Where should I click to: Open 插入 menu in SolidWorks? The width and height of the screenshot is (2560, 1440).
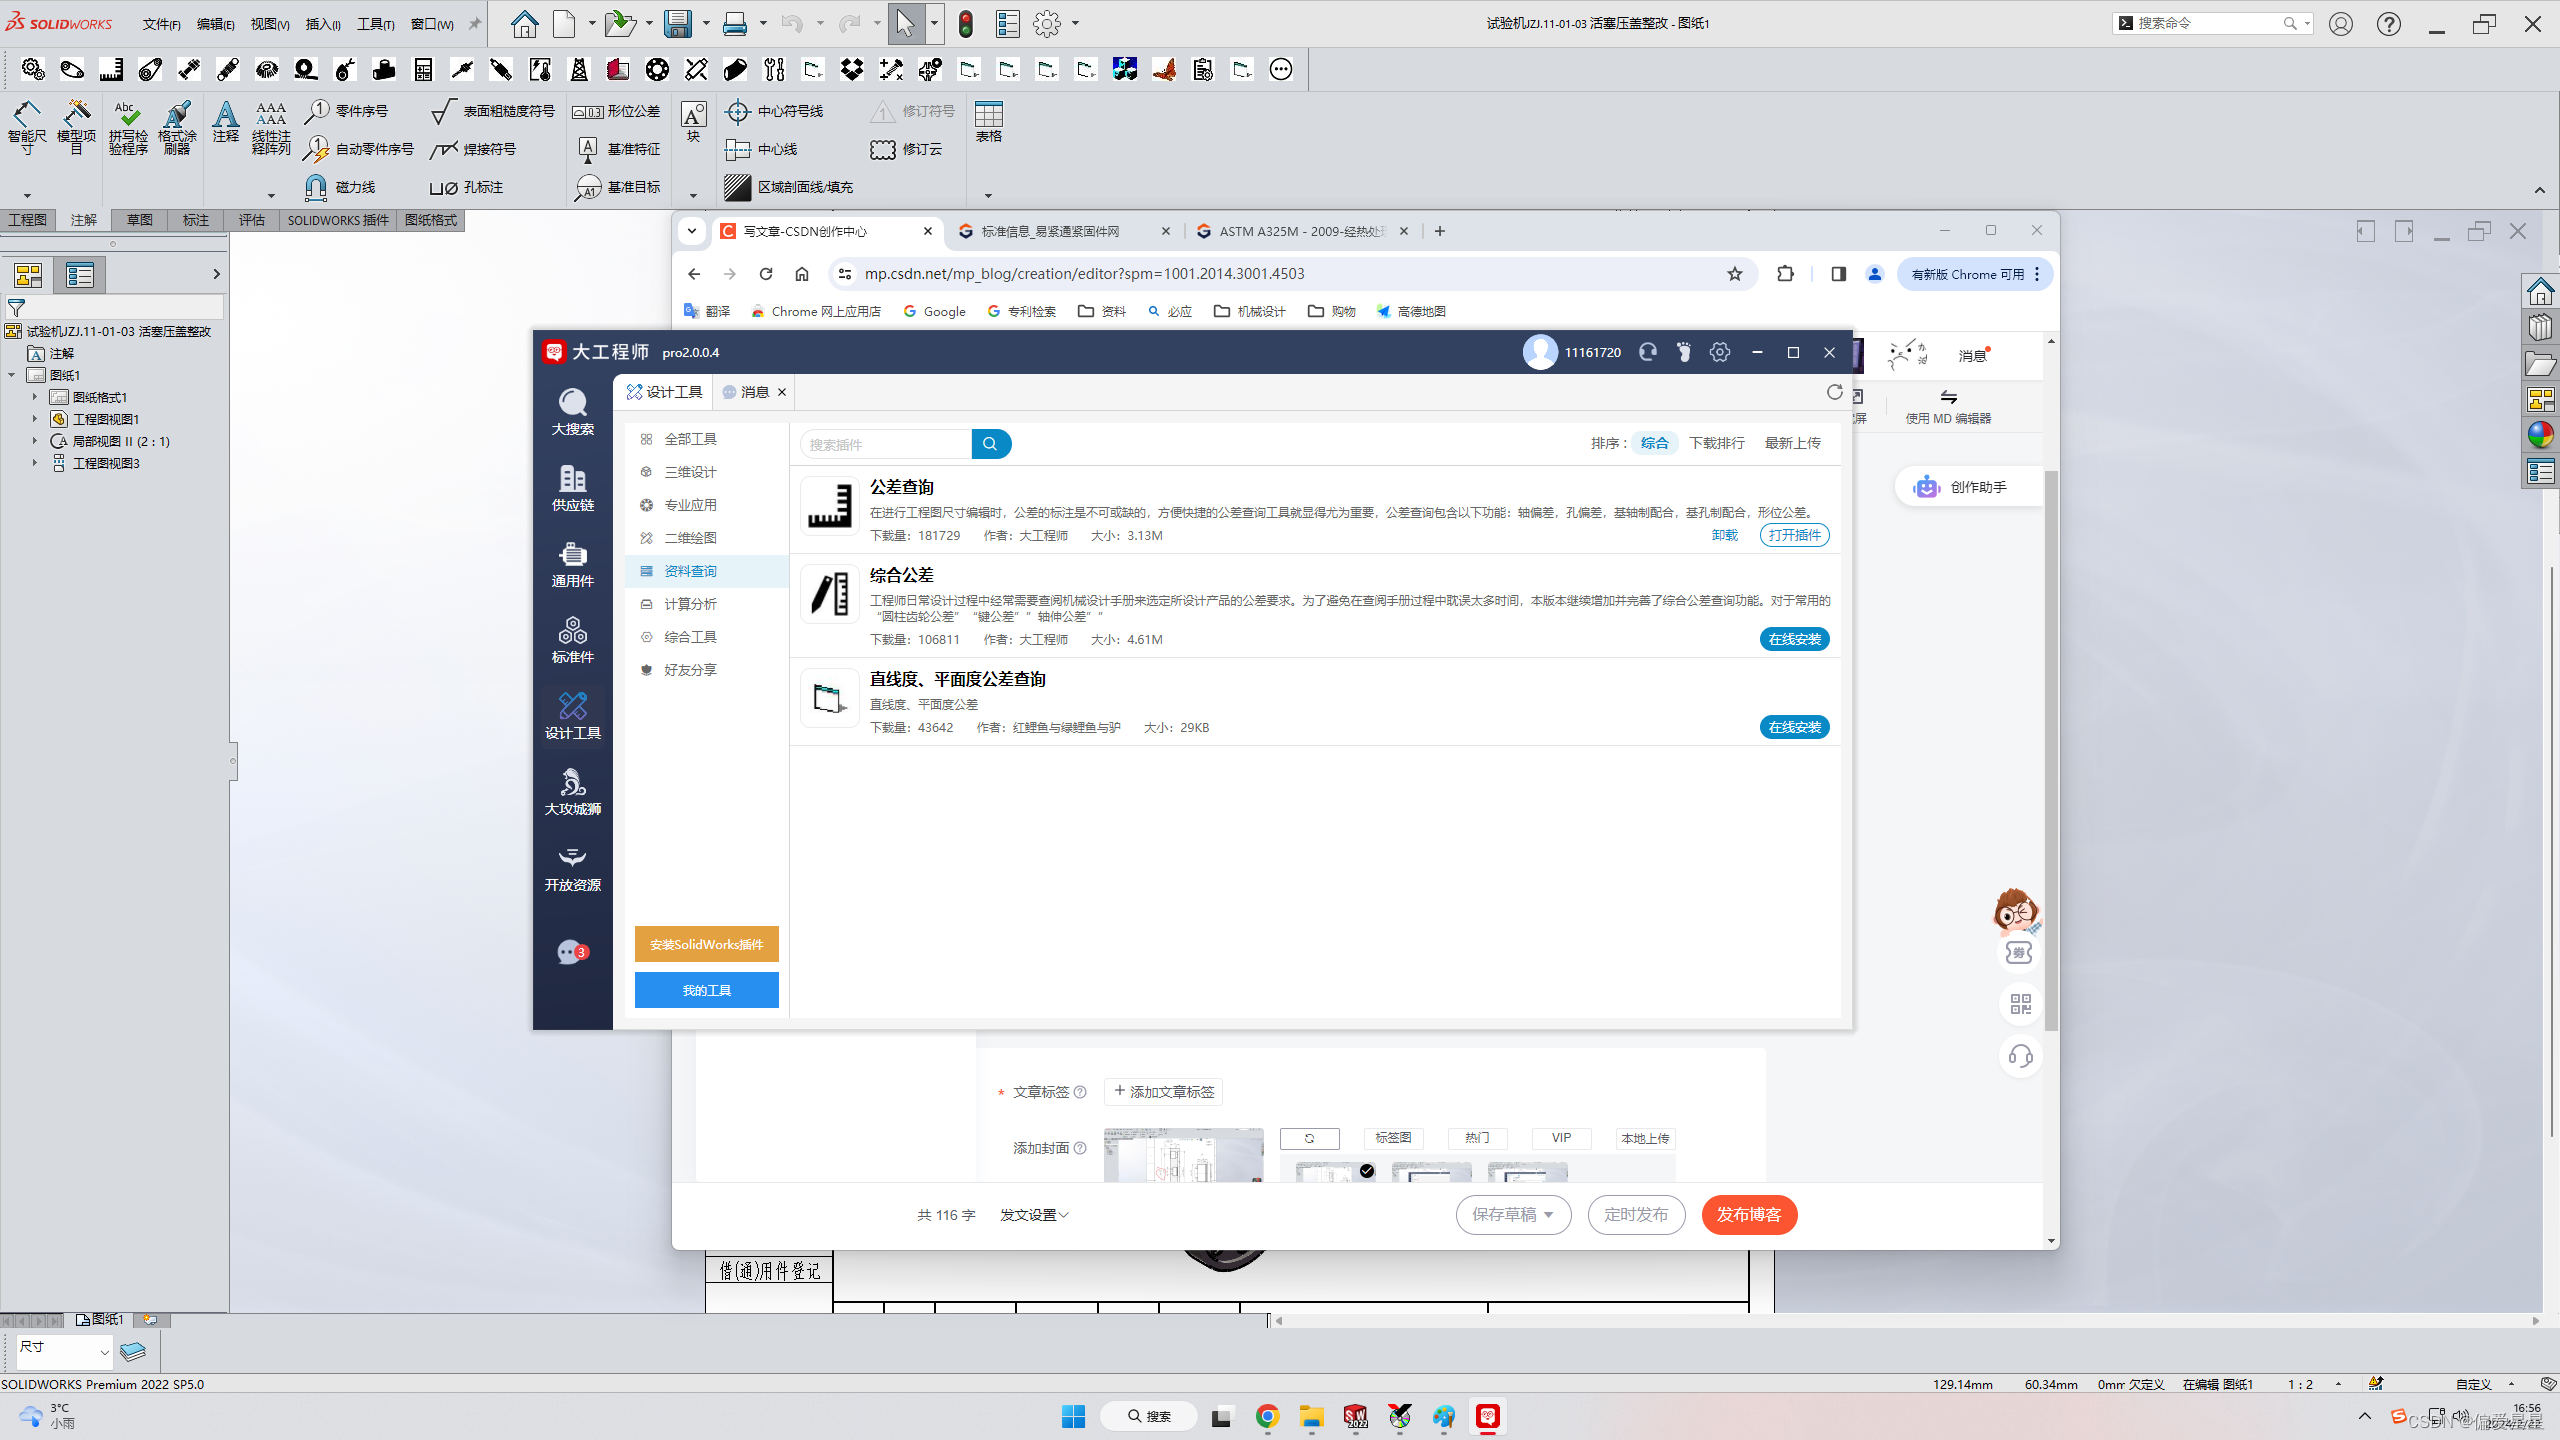tap(322, 24)
